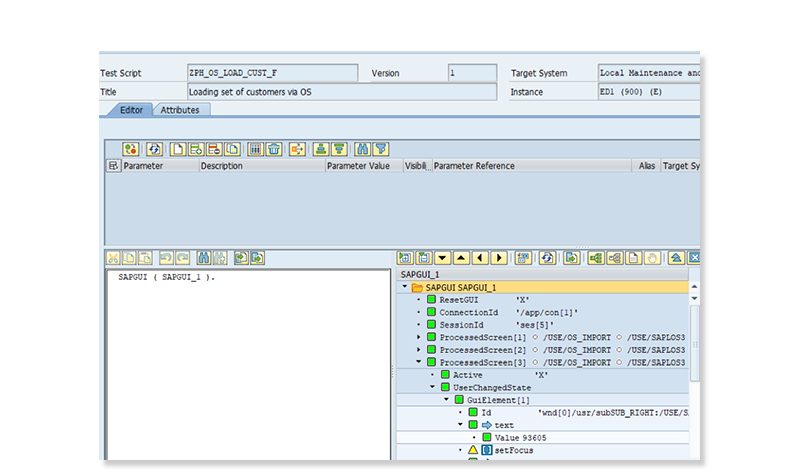Click the Parameter Value column header
This screenshot has height=476, width=800.
358,166
